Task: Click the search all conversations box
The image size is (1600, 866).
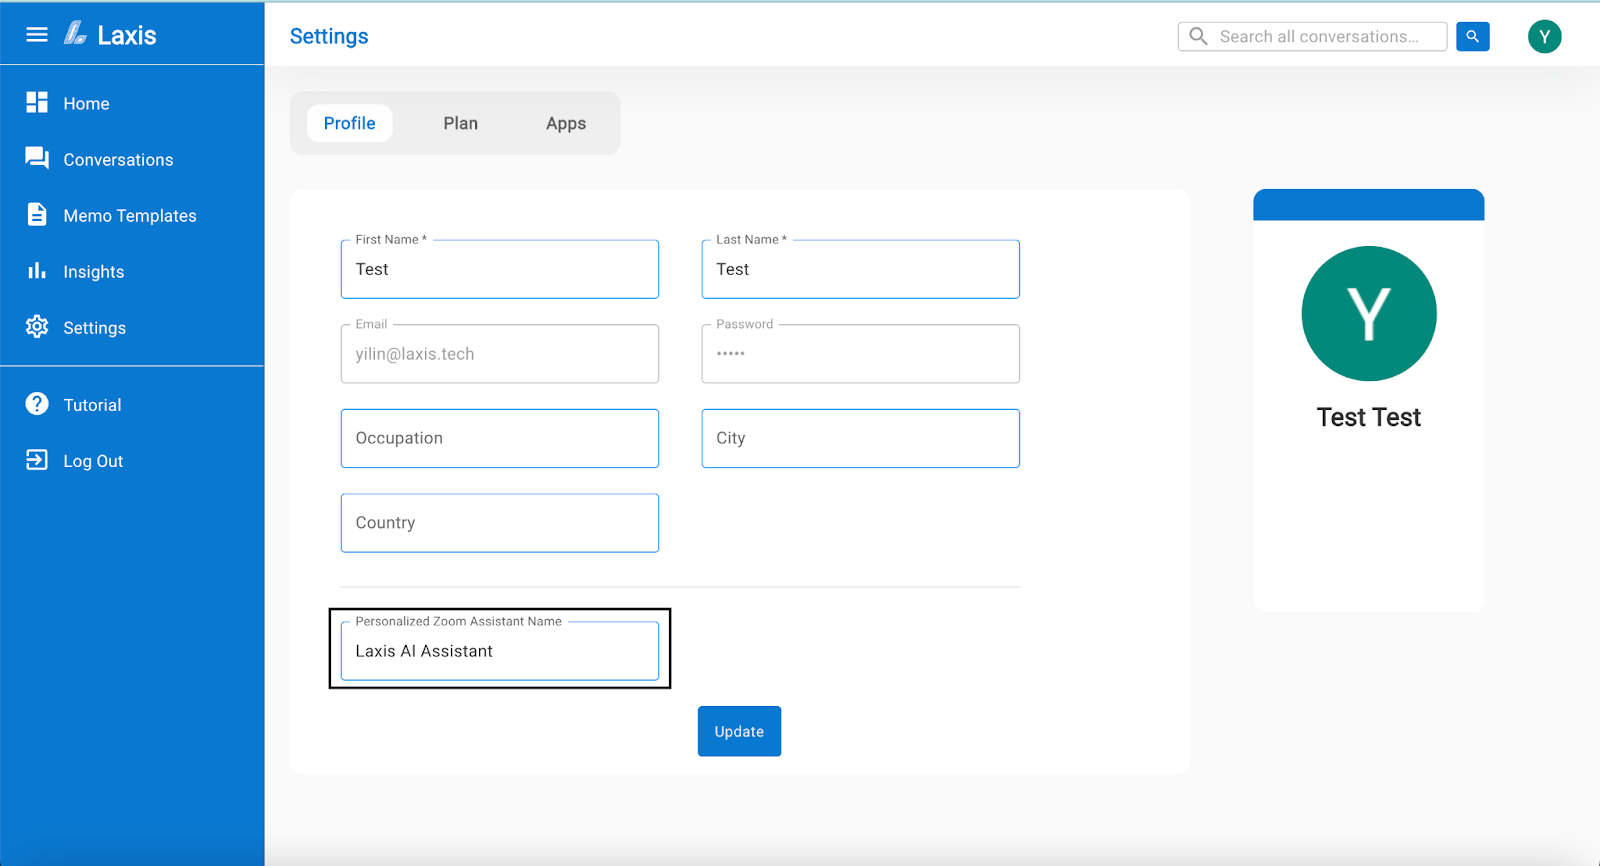Action: pyautogui.click(x=1320, y=37)
